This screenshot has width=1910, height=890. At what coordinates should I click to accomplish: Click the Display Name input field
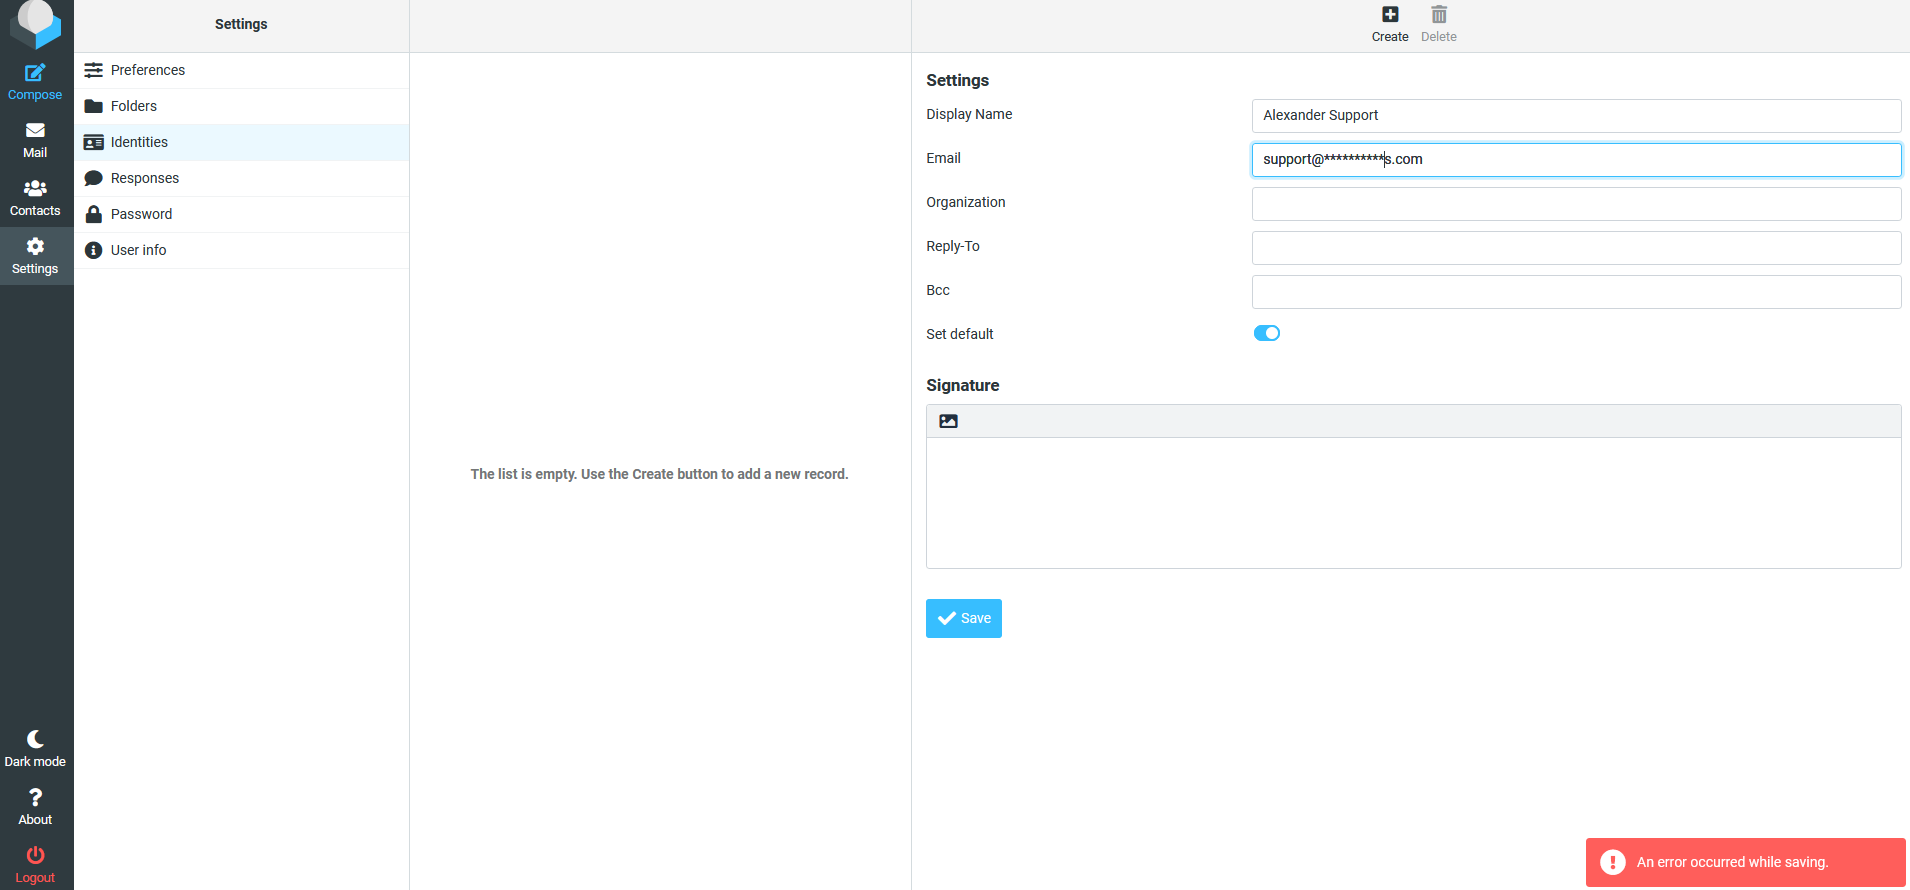coord(1576,116)
